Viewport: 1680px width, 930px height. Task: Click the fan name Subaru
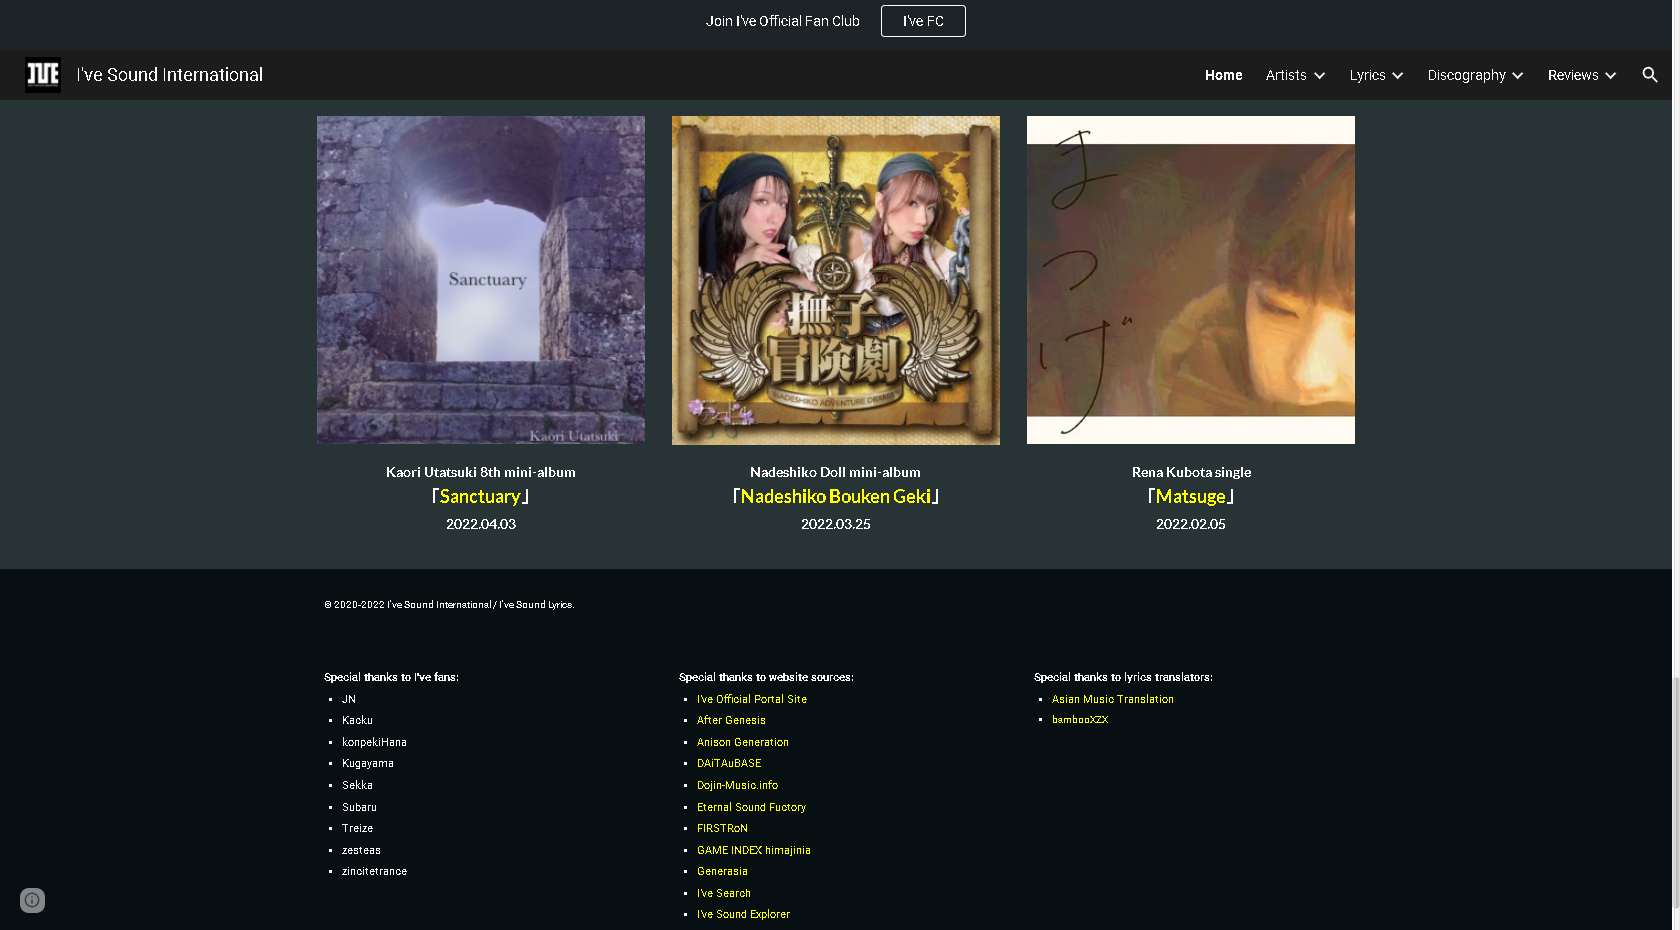tap(359, 807)
